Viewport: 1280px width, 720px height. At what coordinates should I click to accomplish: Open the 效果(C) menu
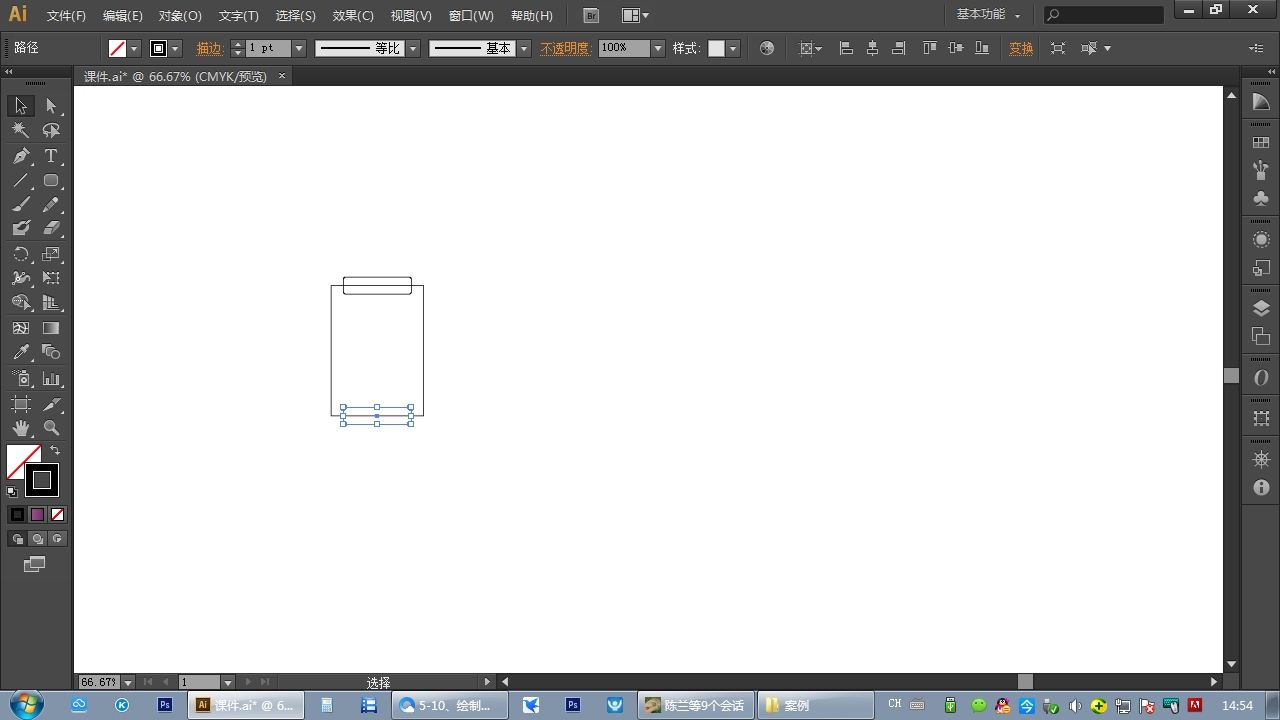[353, 16]
